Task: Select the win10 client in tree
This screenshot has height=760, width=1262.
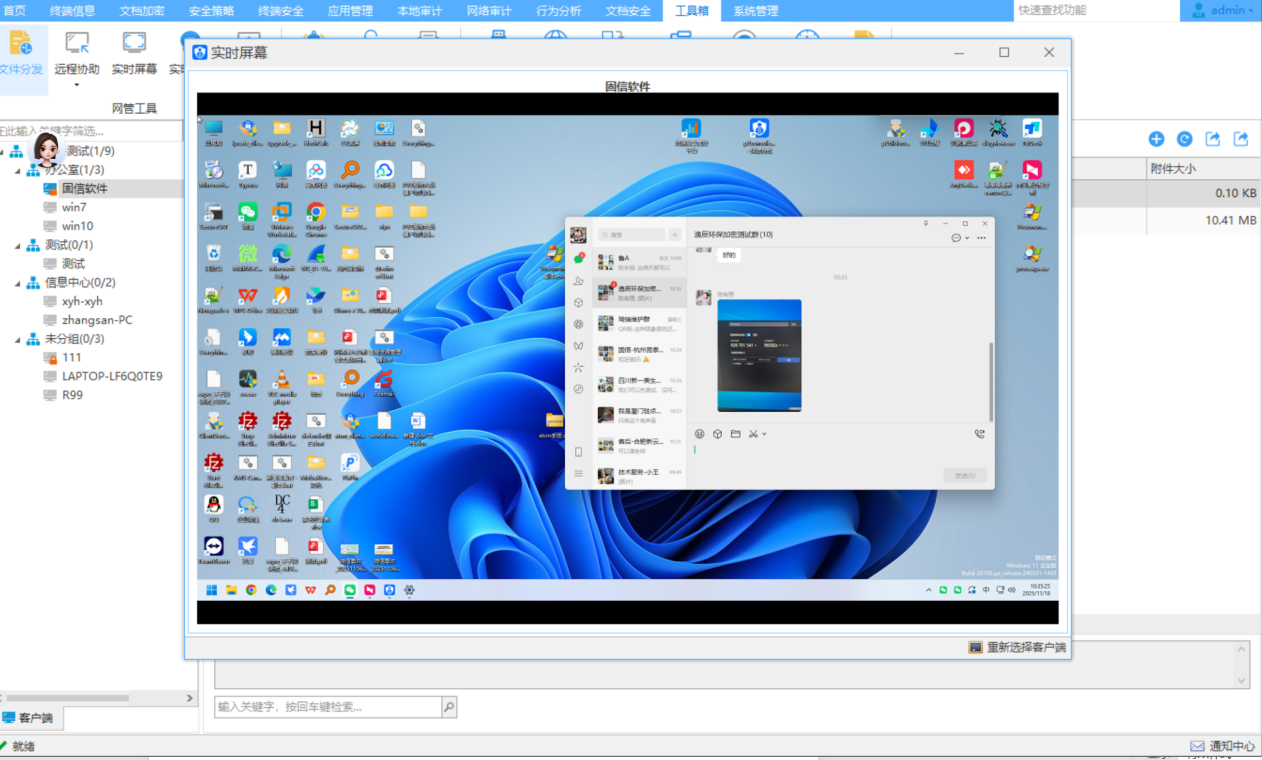Action: point(76,226)
